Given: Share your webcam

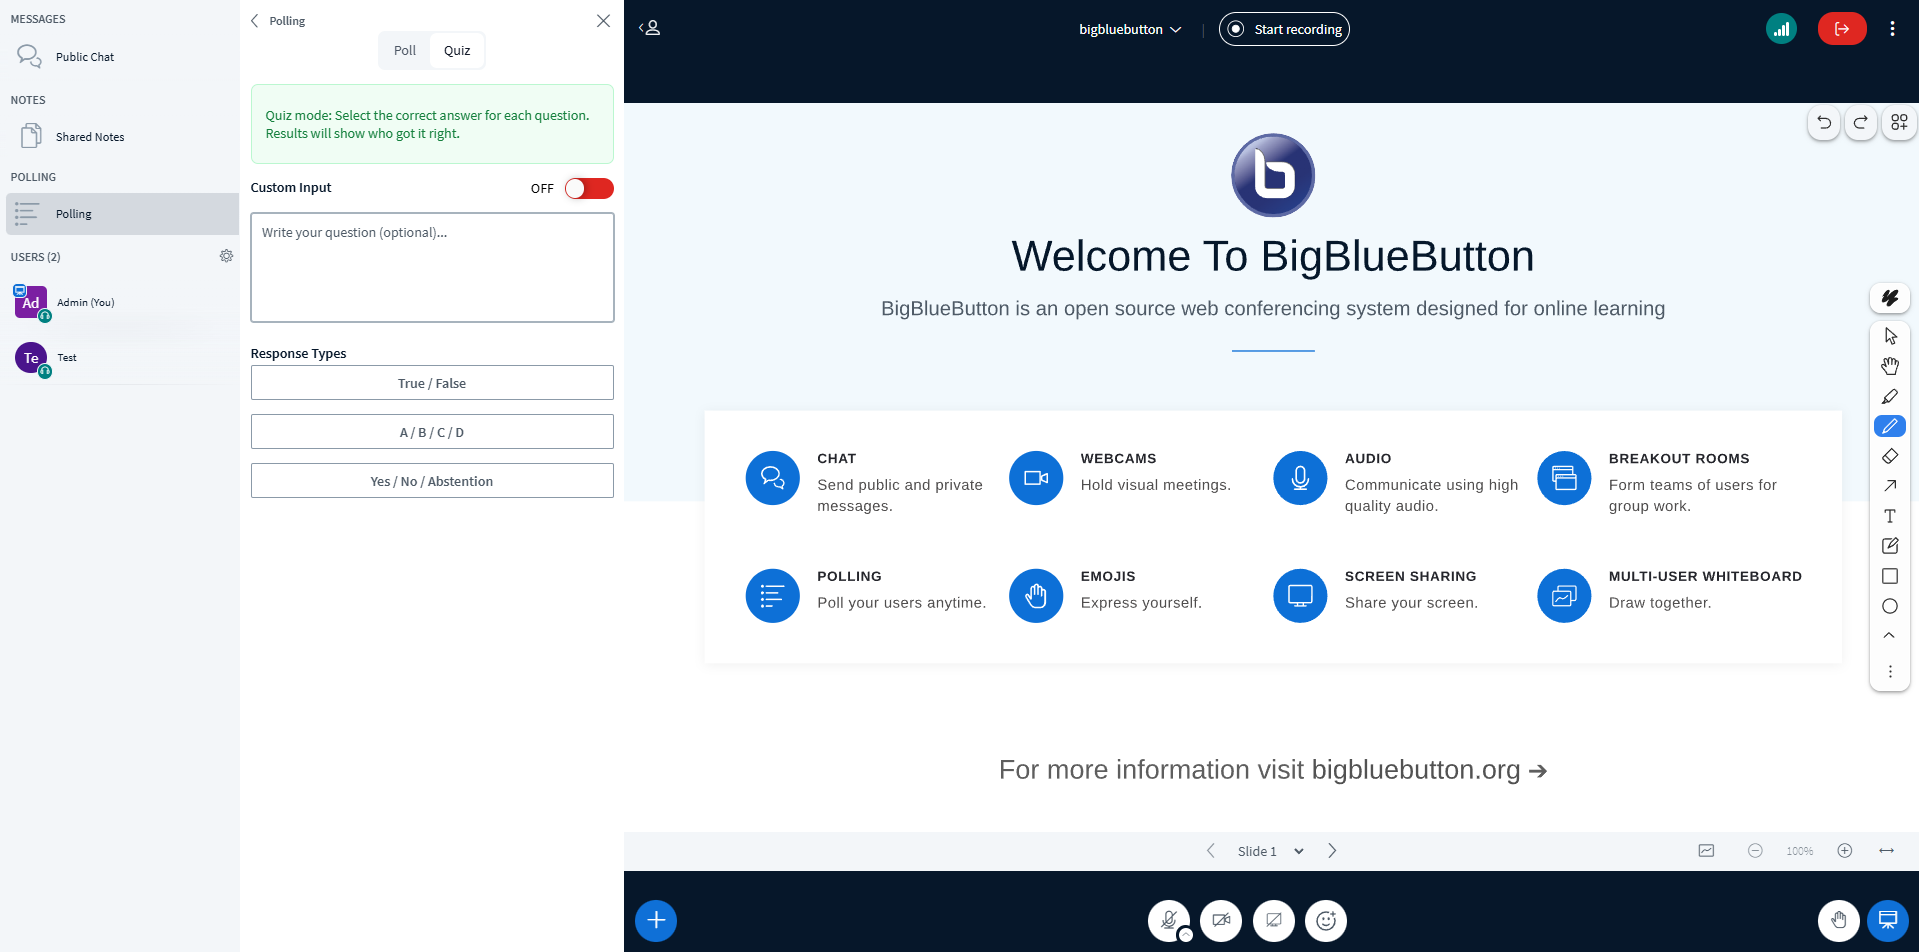Looking at the screenshot, I should tap(1221, 921).
